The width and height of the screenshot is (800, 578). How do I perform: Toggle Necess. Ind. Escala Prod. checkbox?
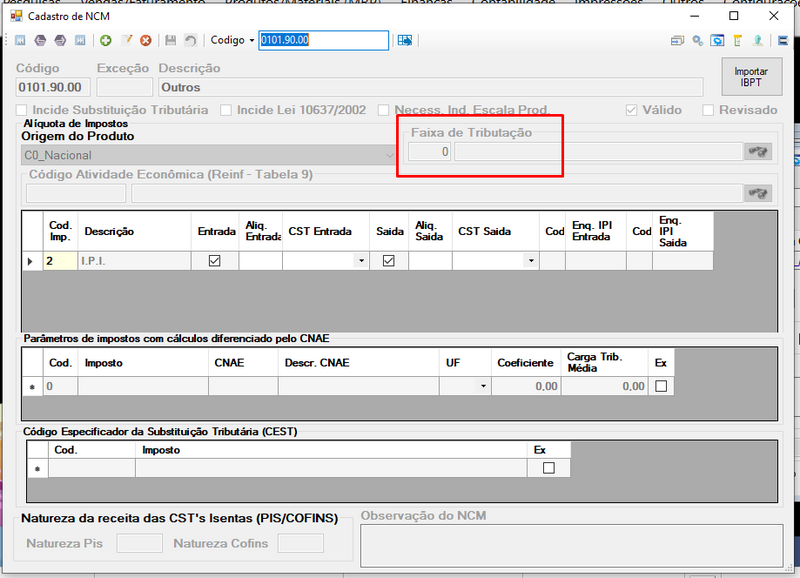point(384,110)
